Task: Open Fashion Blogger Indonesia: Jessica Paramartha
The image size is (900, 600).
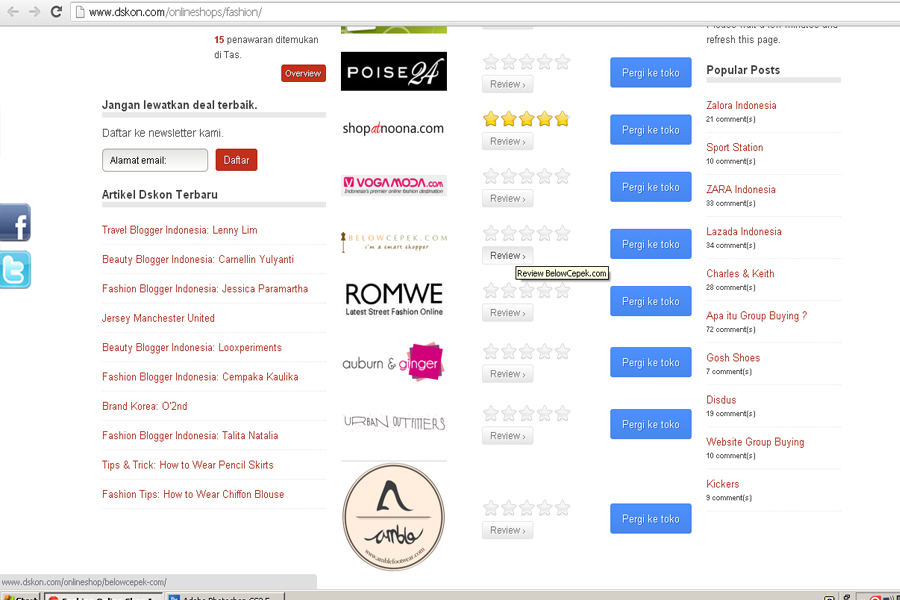Action: (x=205, y=289)
